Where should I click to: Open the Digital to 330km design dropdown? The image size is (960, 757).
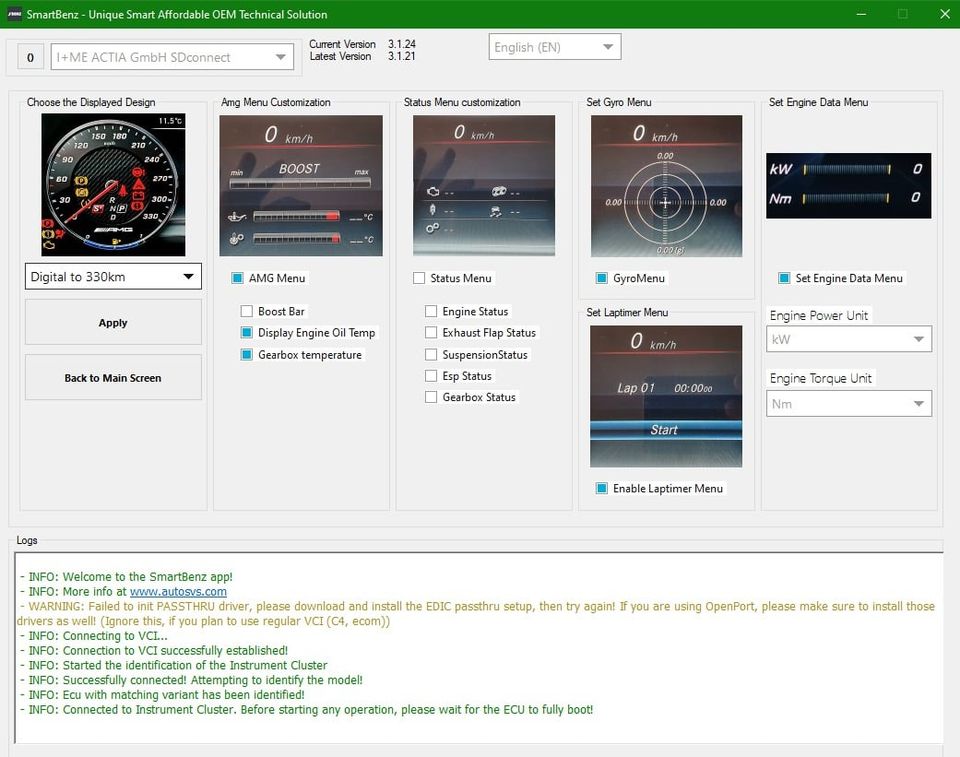[113, 277]
